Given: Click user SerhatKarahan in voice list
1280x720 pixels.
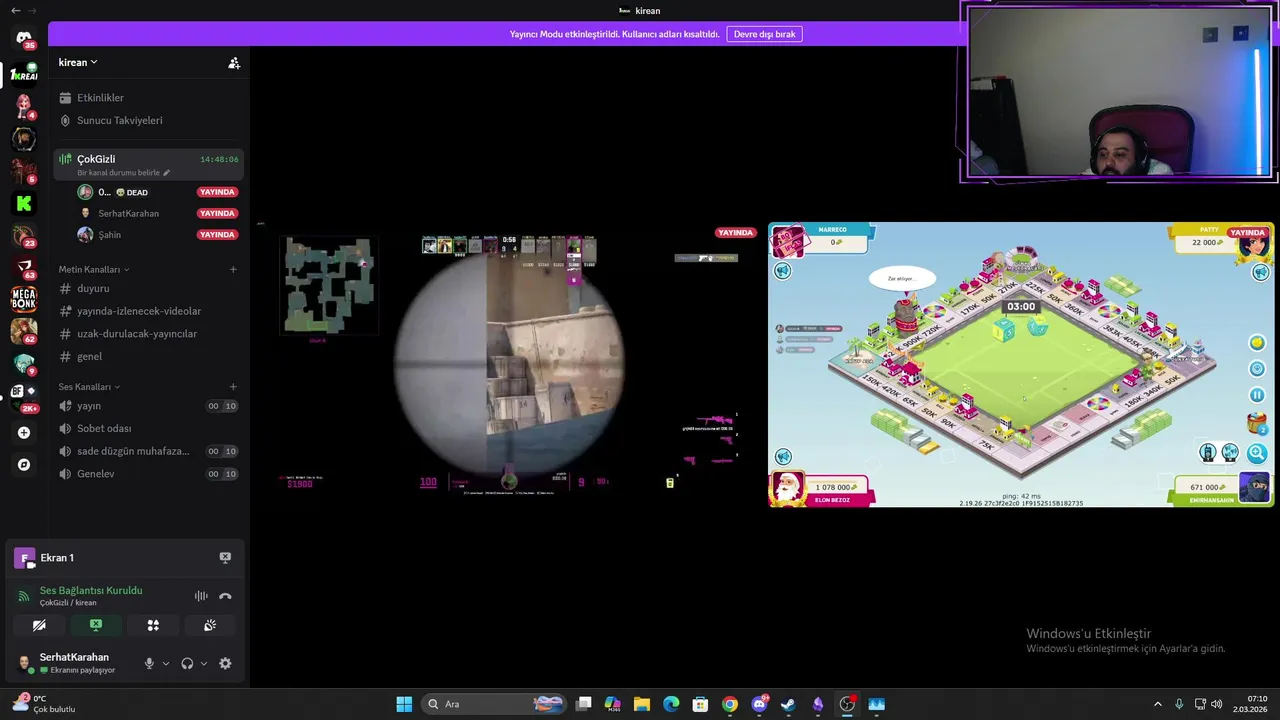Looking at the screenshot, I should click(159, 213).
